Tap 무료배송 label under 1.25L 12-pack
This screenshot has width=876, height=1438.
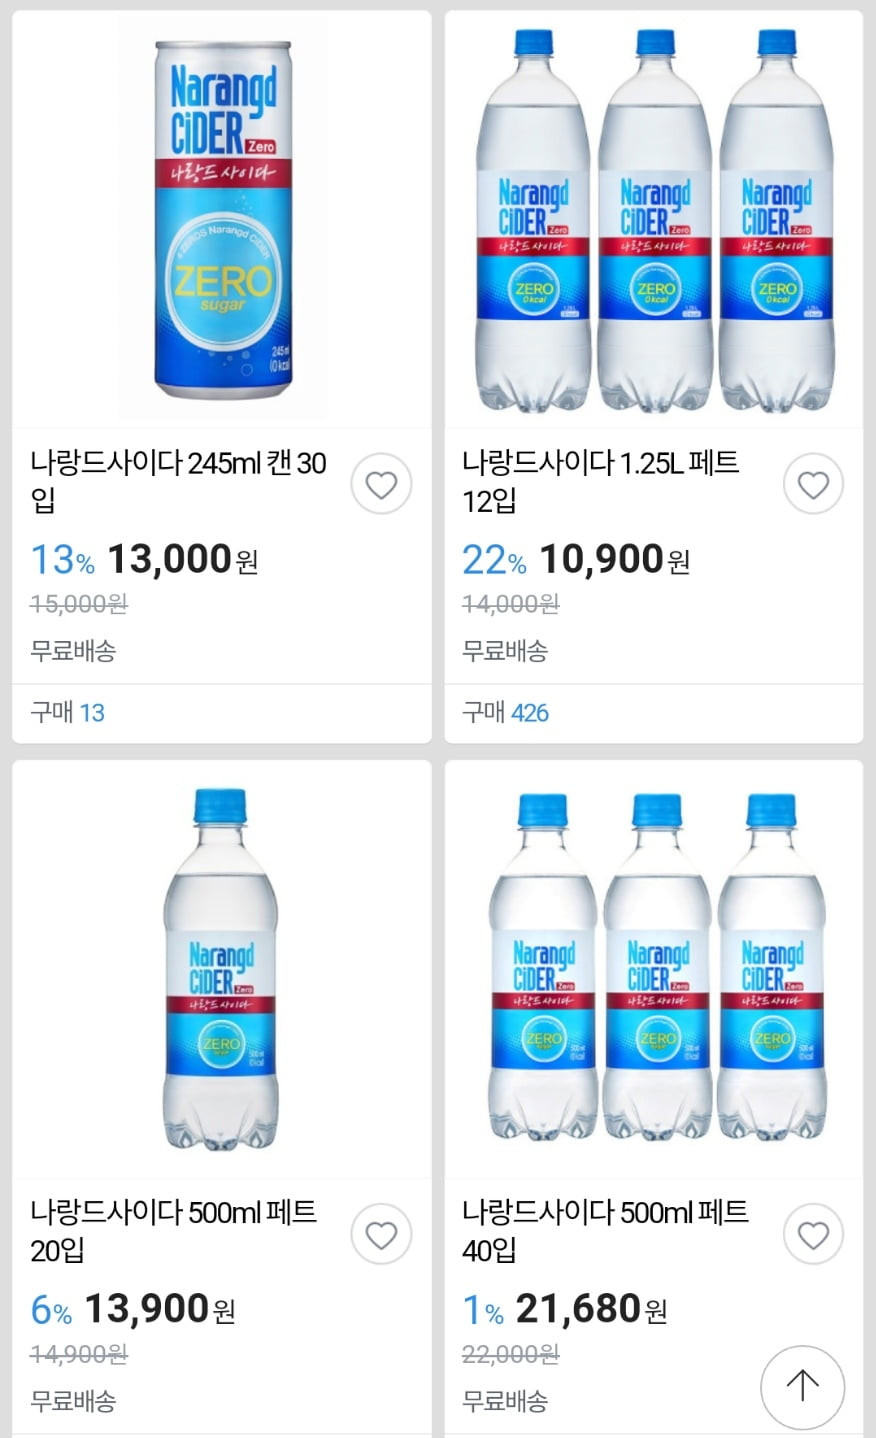505,651
